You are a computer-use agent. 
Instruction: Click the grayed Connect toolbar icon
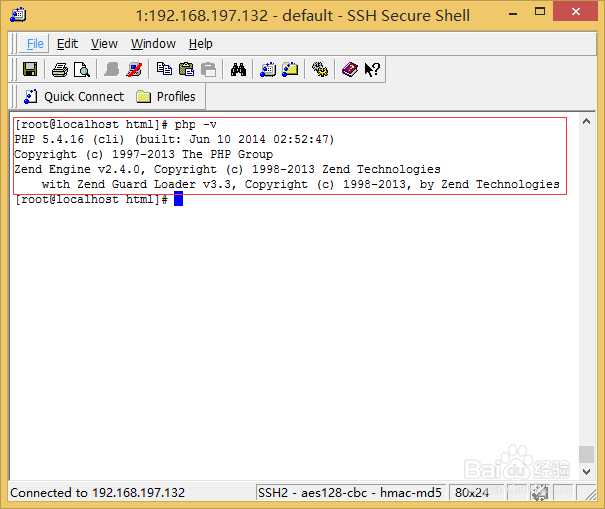(112, 70)
